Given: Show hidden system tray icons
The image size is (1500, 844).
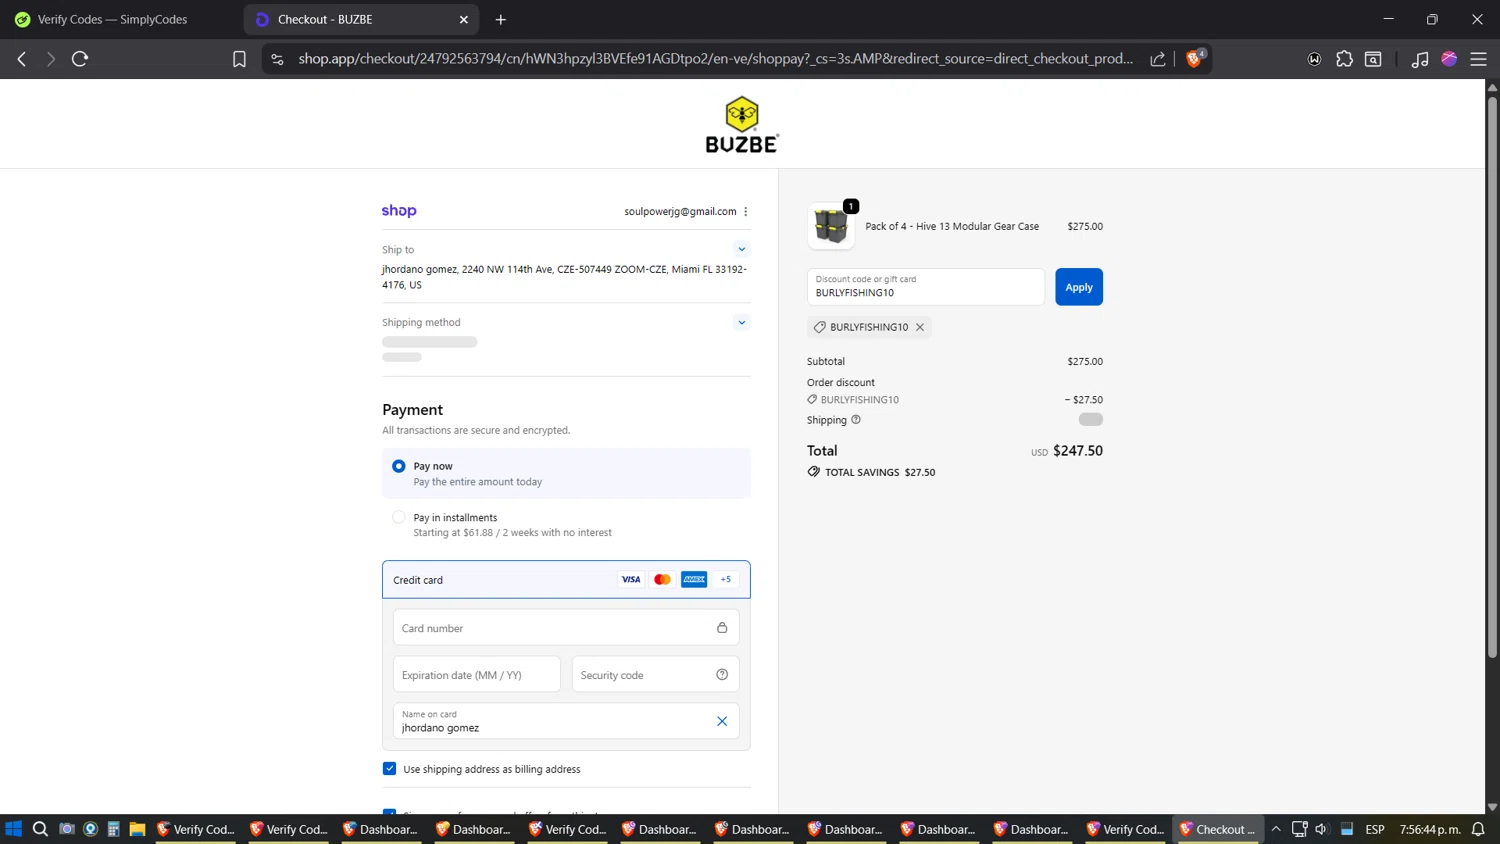Looking at the screenshot, I should pos(1276,829).
